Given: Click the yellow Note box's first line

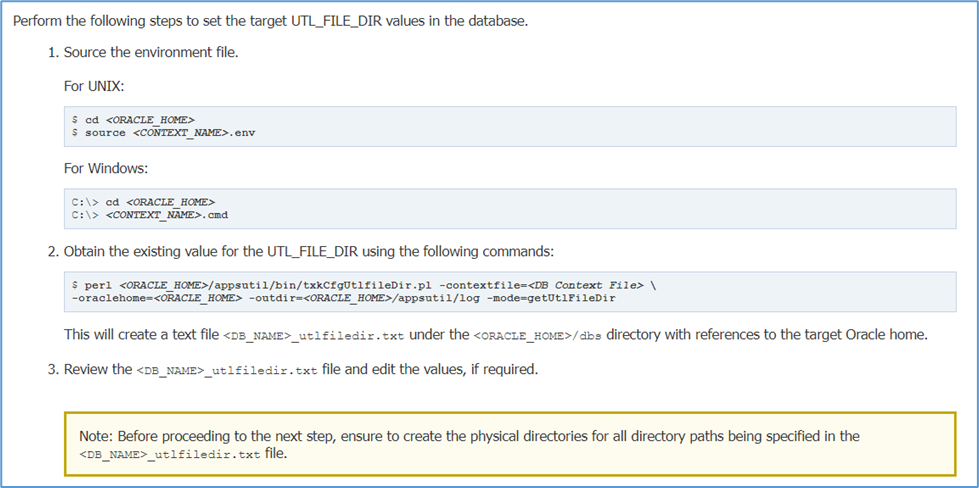Looking at the screenshot, I should (x=469, y=437).
